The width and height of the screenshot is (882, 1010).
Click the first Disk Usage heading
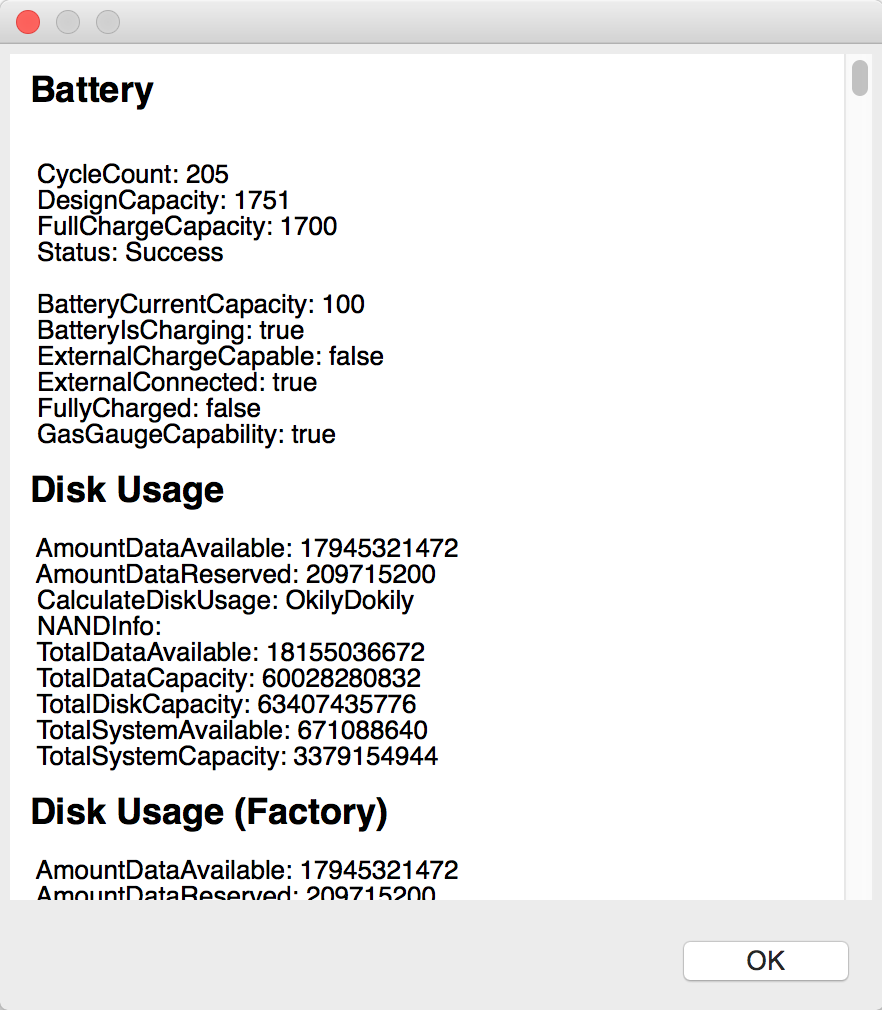point(127,490)
